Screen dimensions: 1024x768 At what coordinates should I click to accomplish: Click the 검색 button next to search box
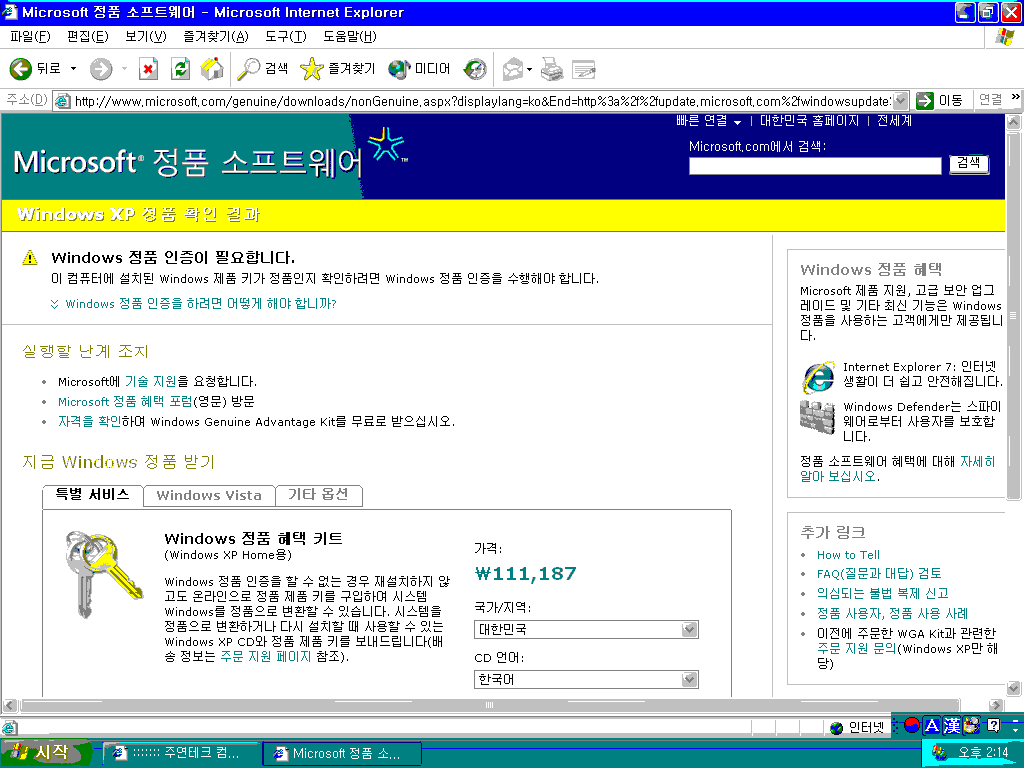click(x=968, y=164)
